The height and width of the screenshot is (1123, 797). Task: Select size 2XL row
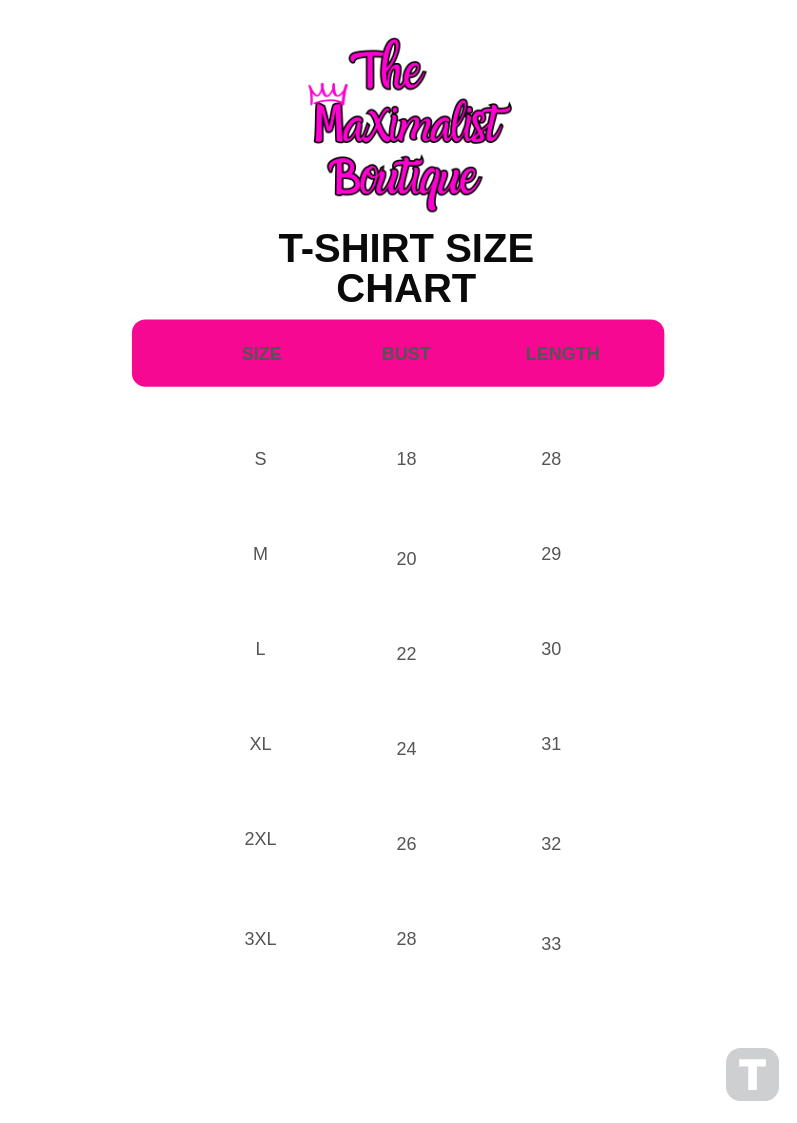[260, 839]
